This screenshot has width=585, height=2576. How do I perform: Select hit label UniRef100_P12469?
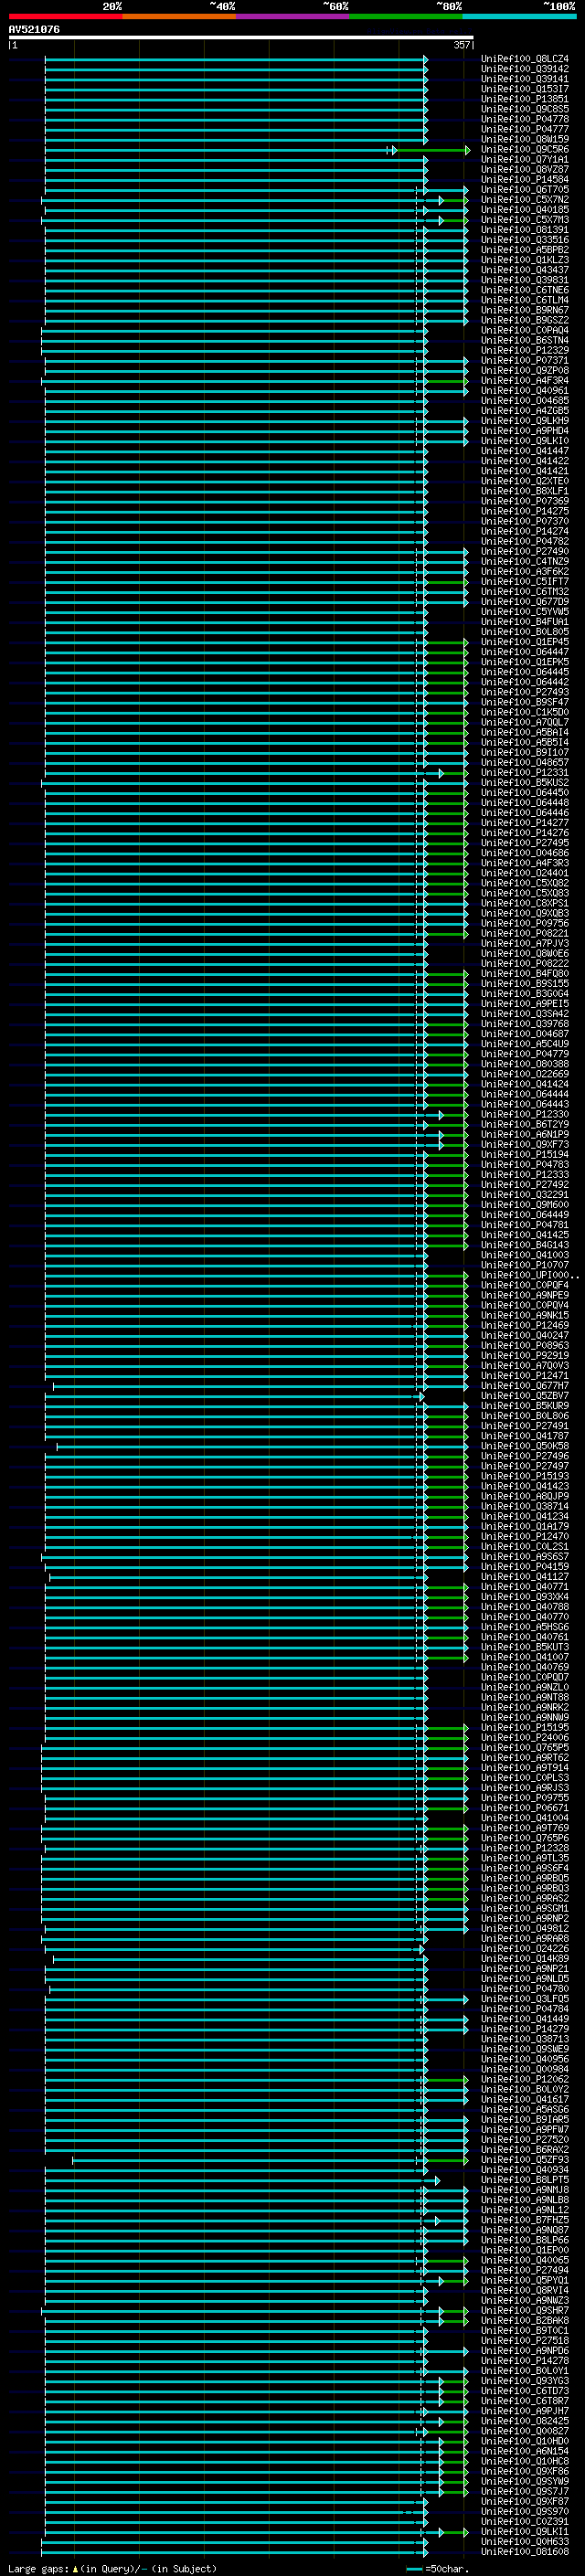524,1326
